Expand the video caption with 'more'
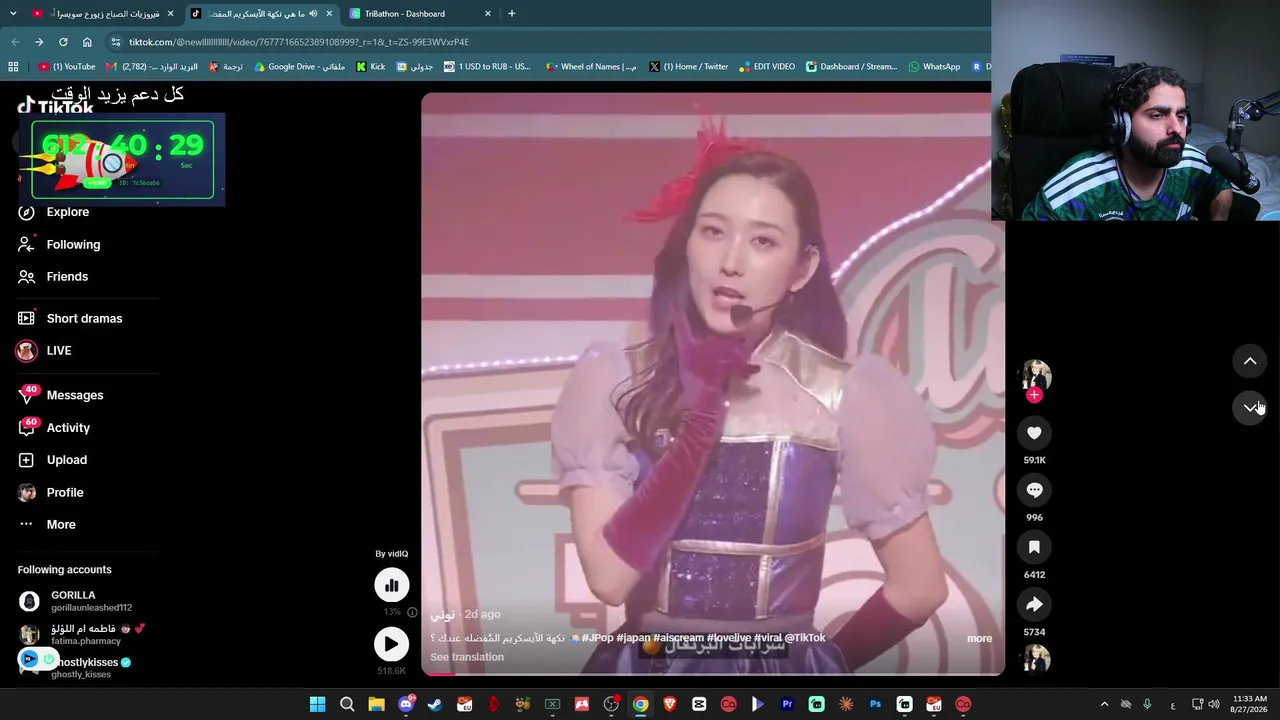The height and width of the screenshot is (720, 1280). (x=979, y=638)
